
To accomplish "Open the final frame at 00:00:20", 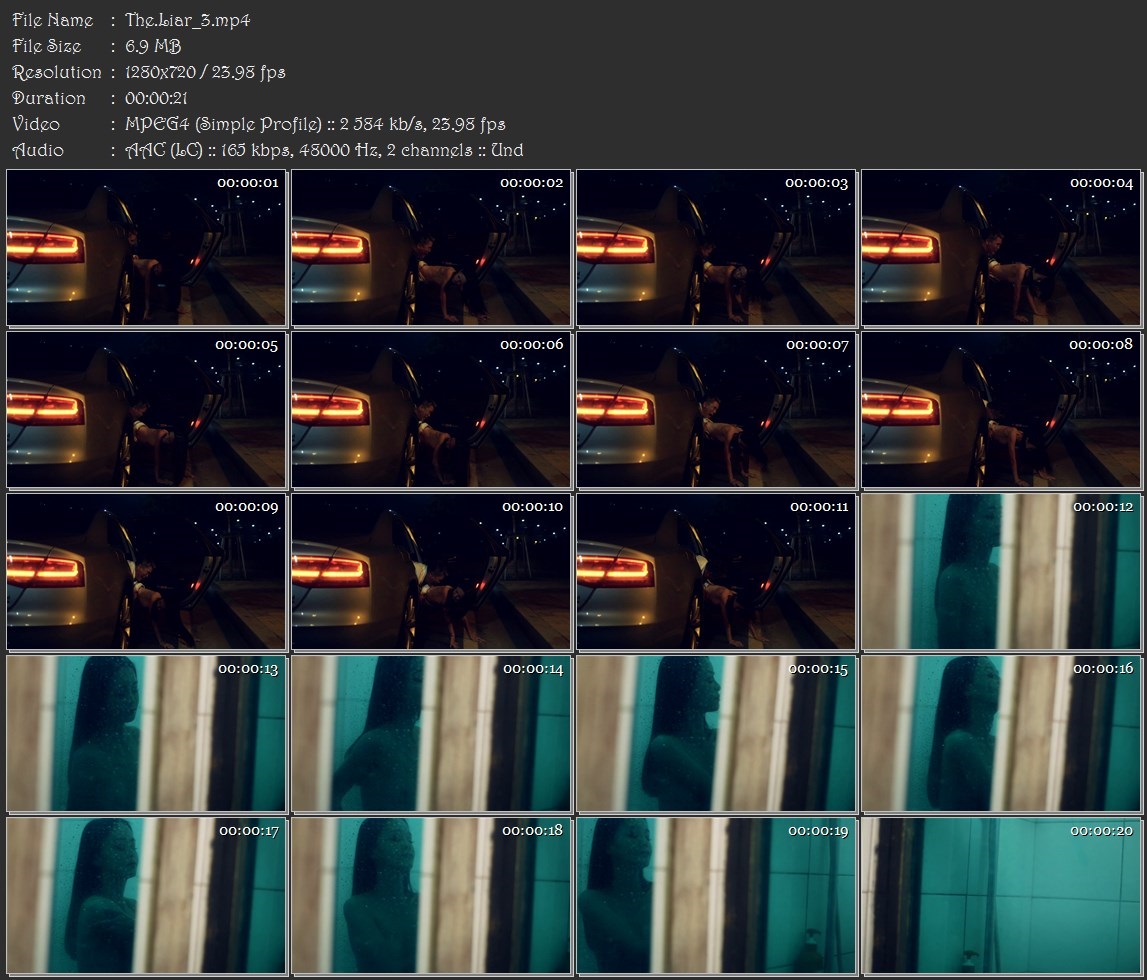I will point(1001,896).
